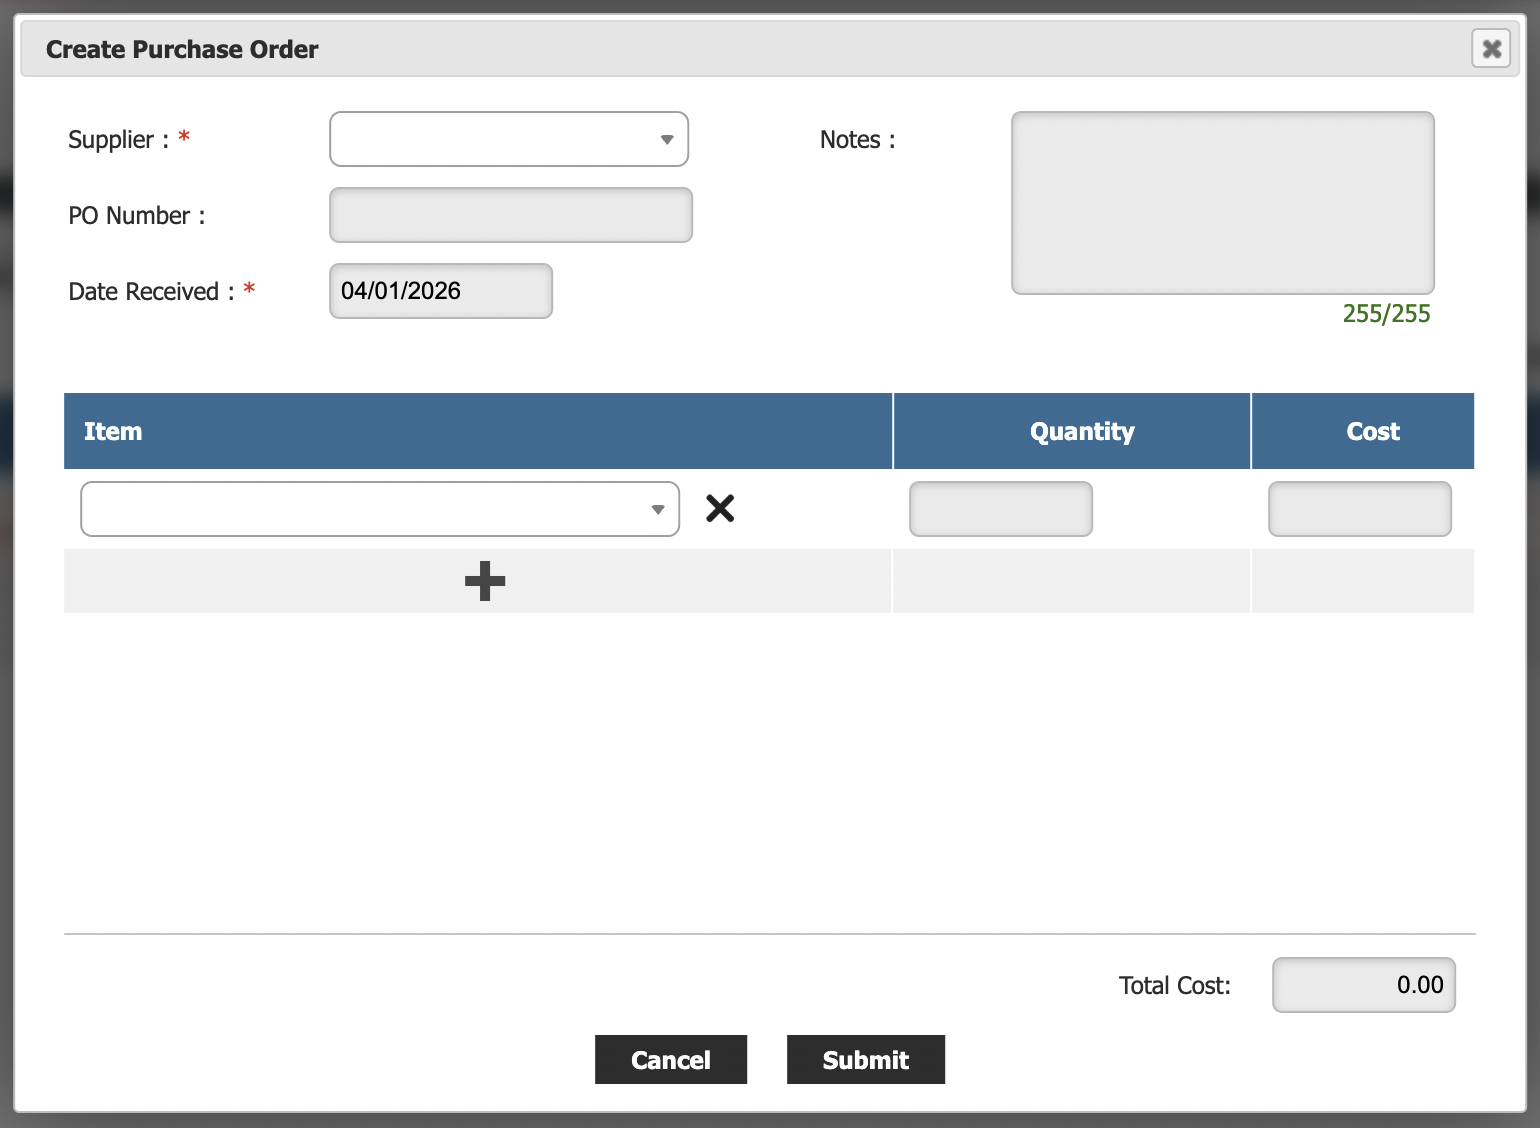Viewport: 1540px width, 1128px height.
Task: Submit the purchase order
Action: click(x=865, y=1060)
